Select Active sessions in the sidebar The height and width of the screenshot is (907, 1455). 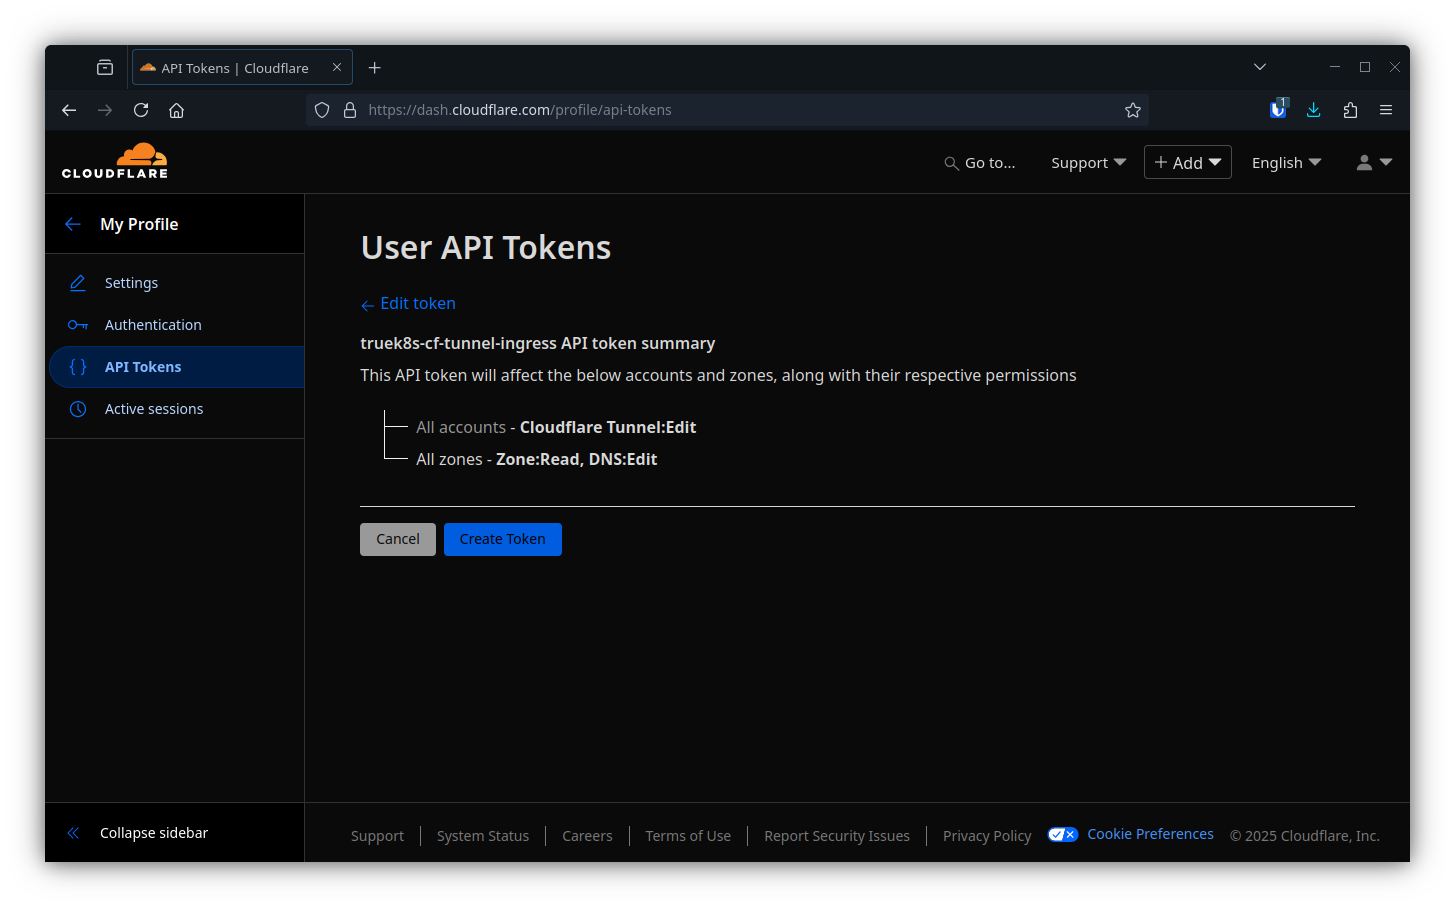(154, 409)
